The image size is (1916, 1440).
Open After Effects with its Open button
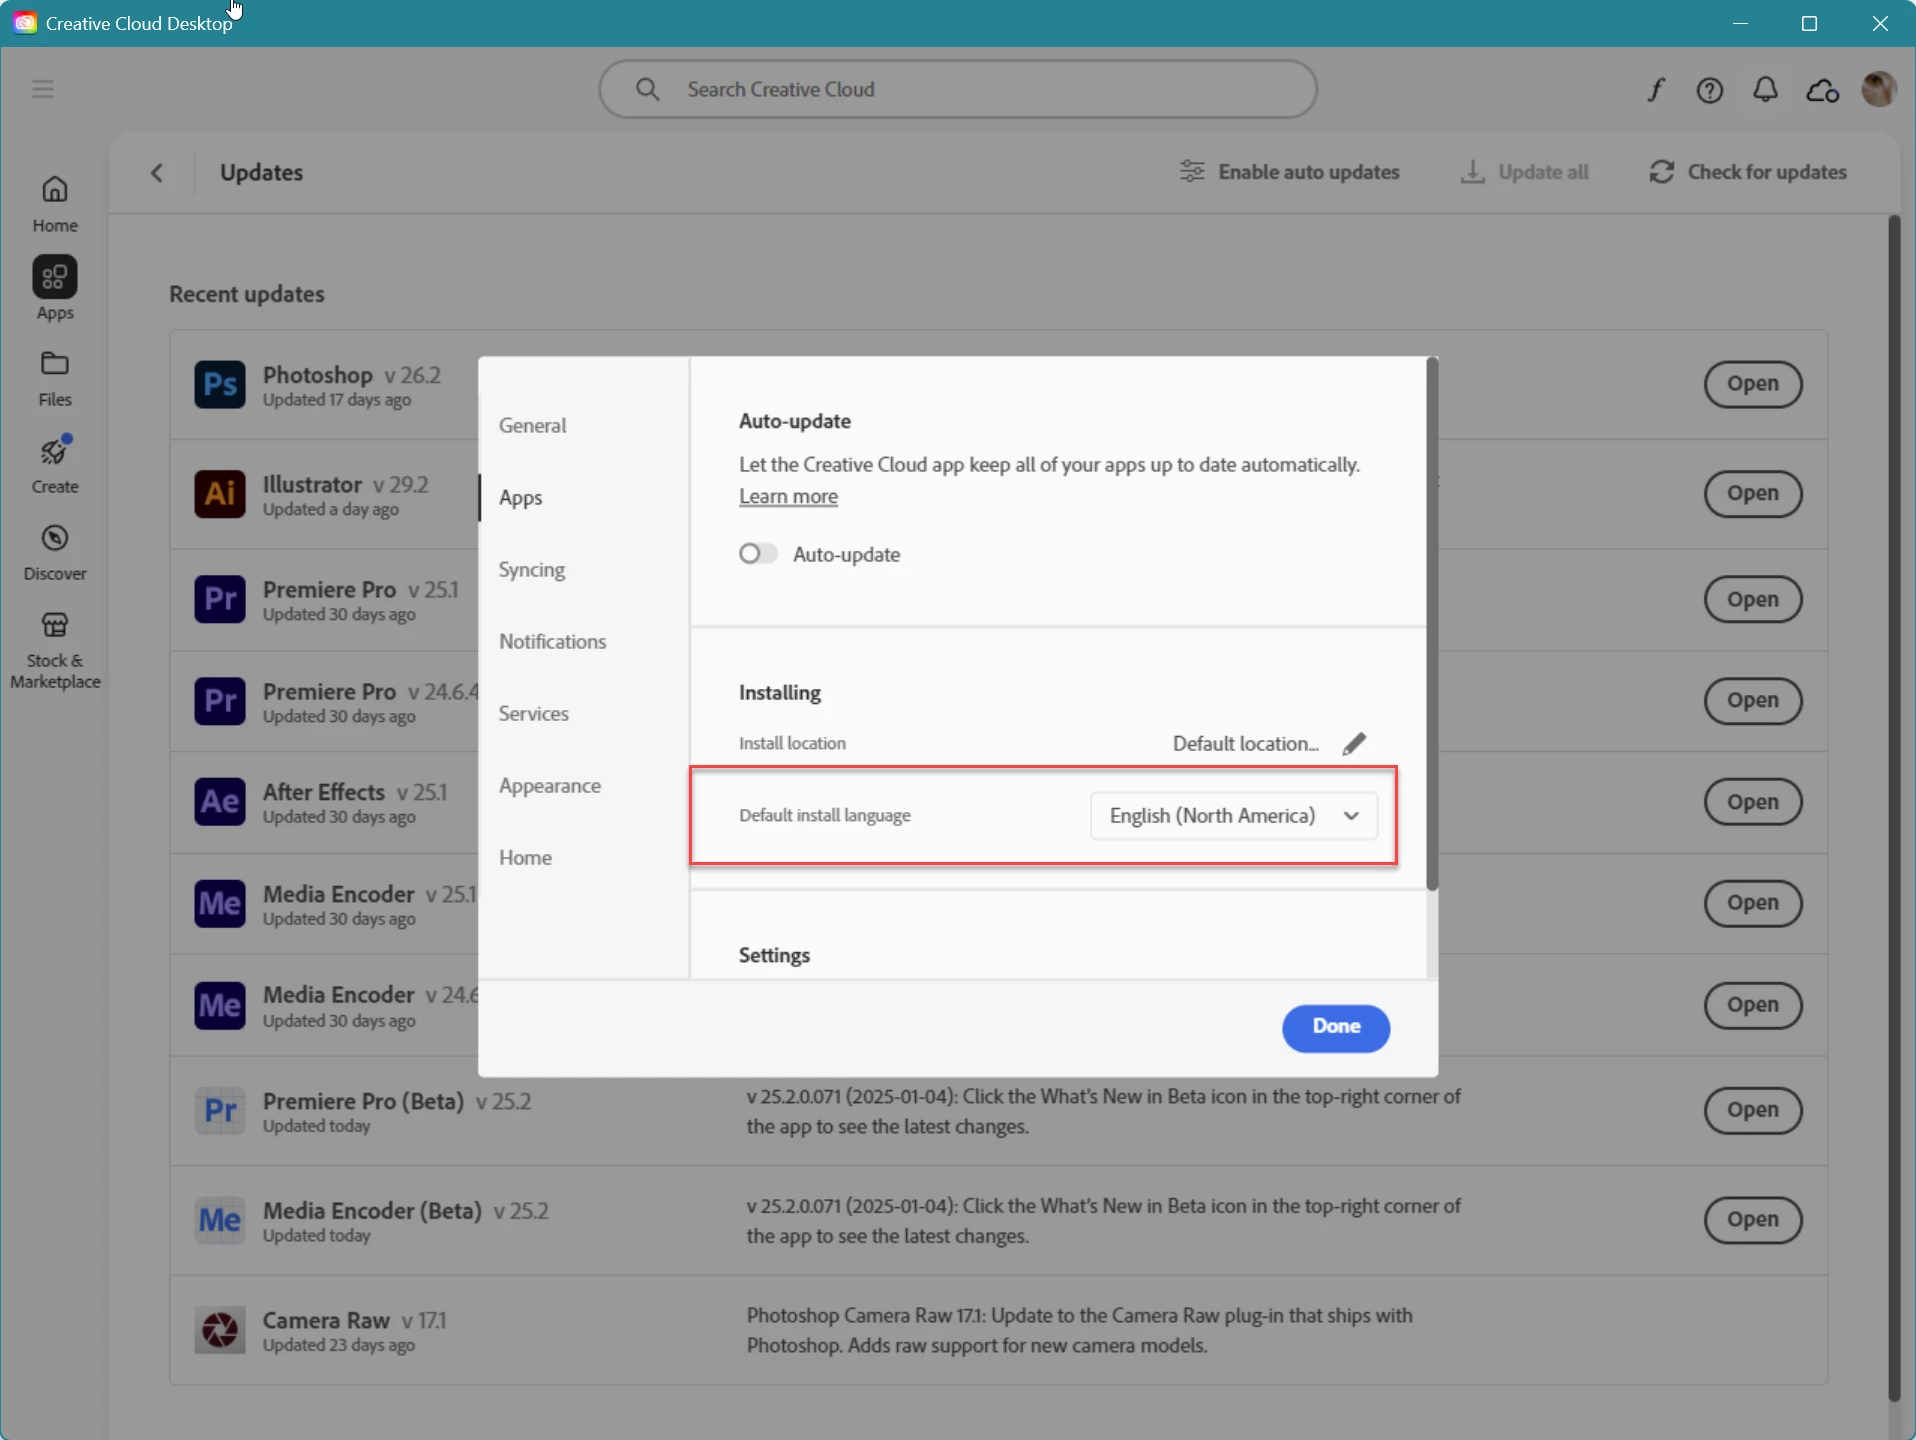pos(1753,802)
